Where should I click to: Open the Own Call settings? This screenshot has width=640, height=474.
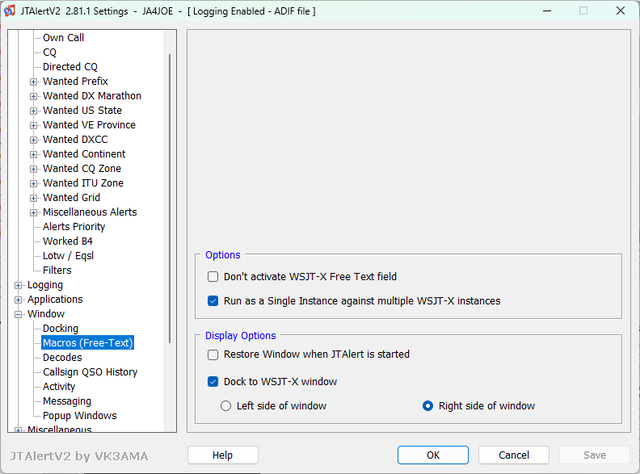point(63,38)
